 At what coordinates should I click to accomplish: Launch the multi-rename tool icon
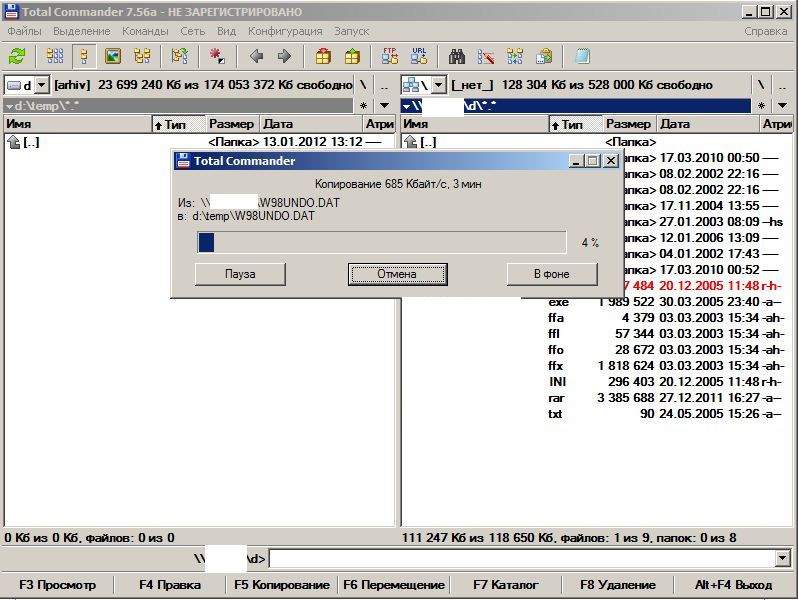486,56
